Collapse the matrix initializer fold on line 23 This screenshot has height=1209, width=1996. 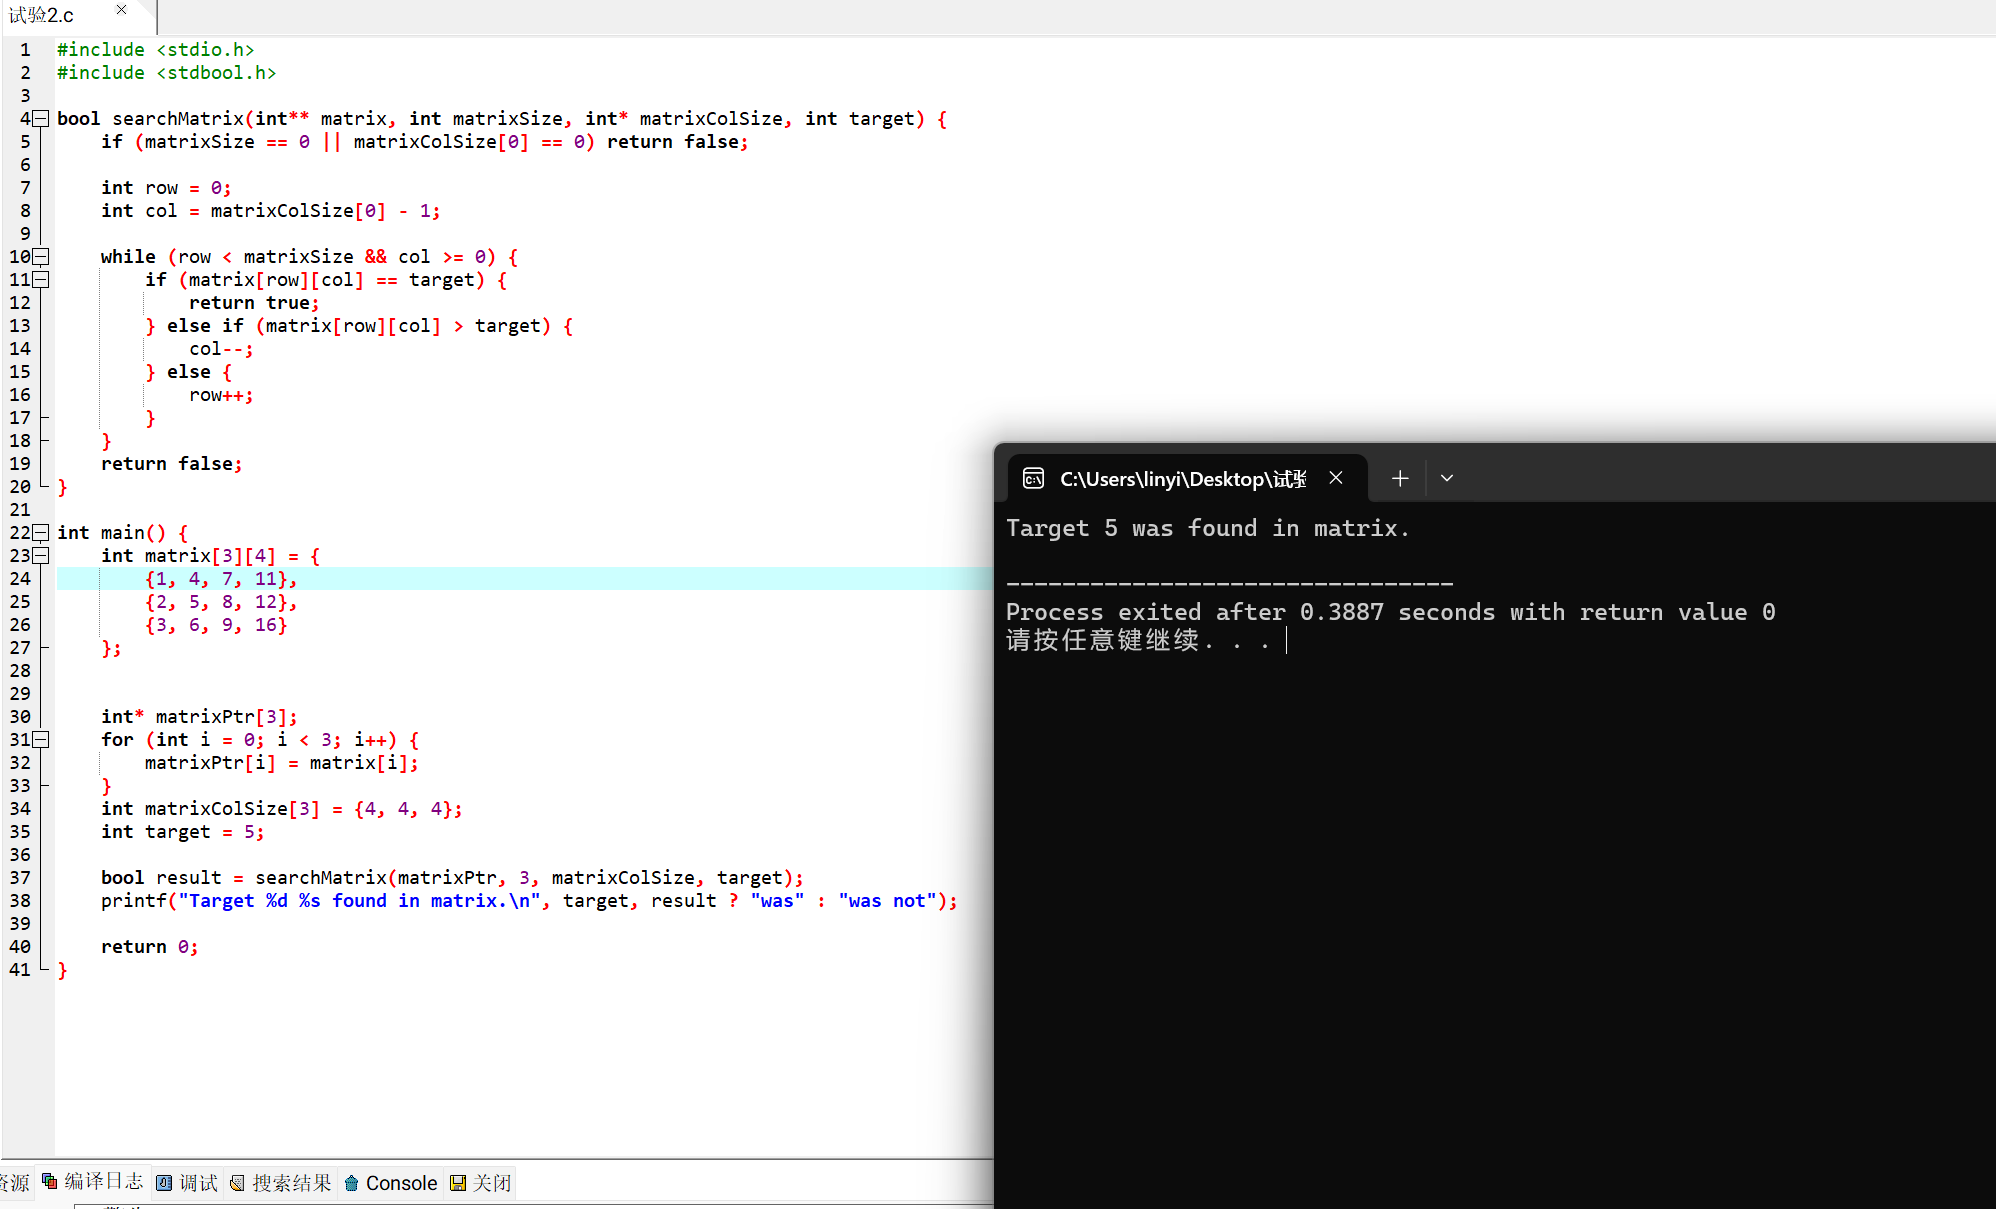tap(41, 556)
